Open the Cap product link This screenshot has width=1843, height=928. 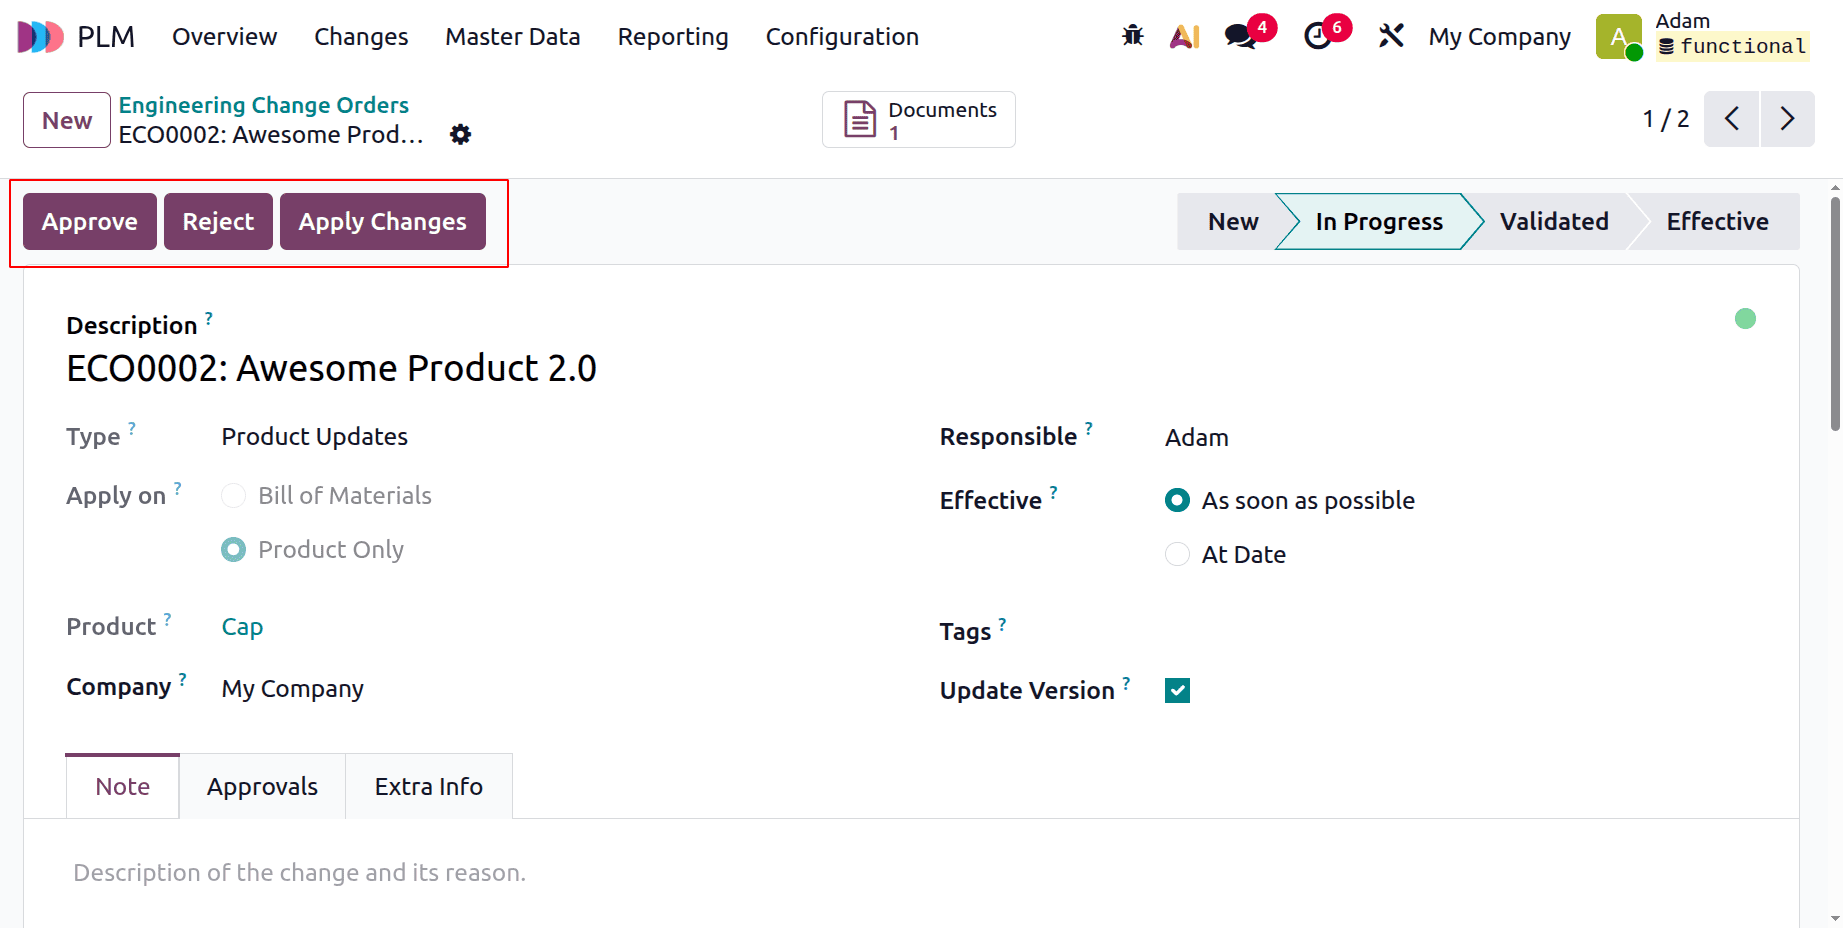coord(242,627)
